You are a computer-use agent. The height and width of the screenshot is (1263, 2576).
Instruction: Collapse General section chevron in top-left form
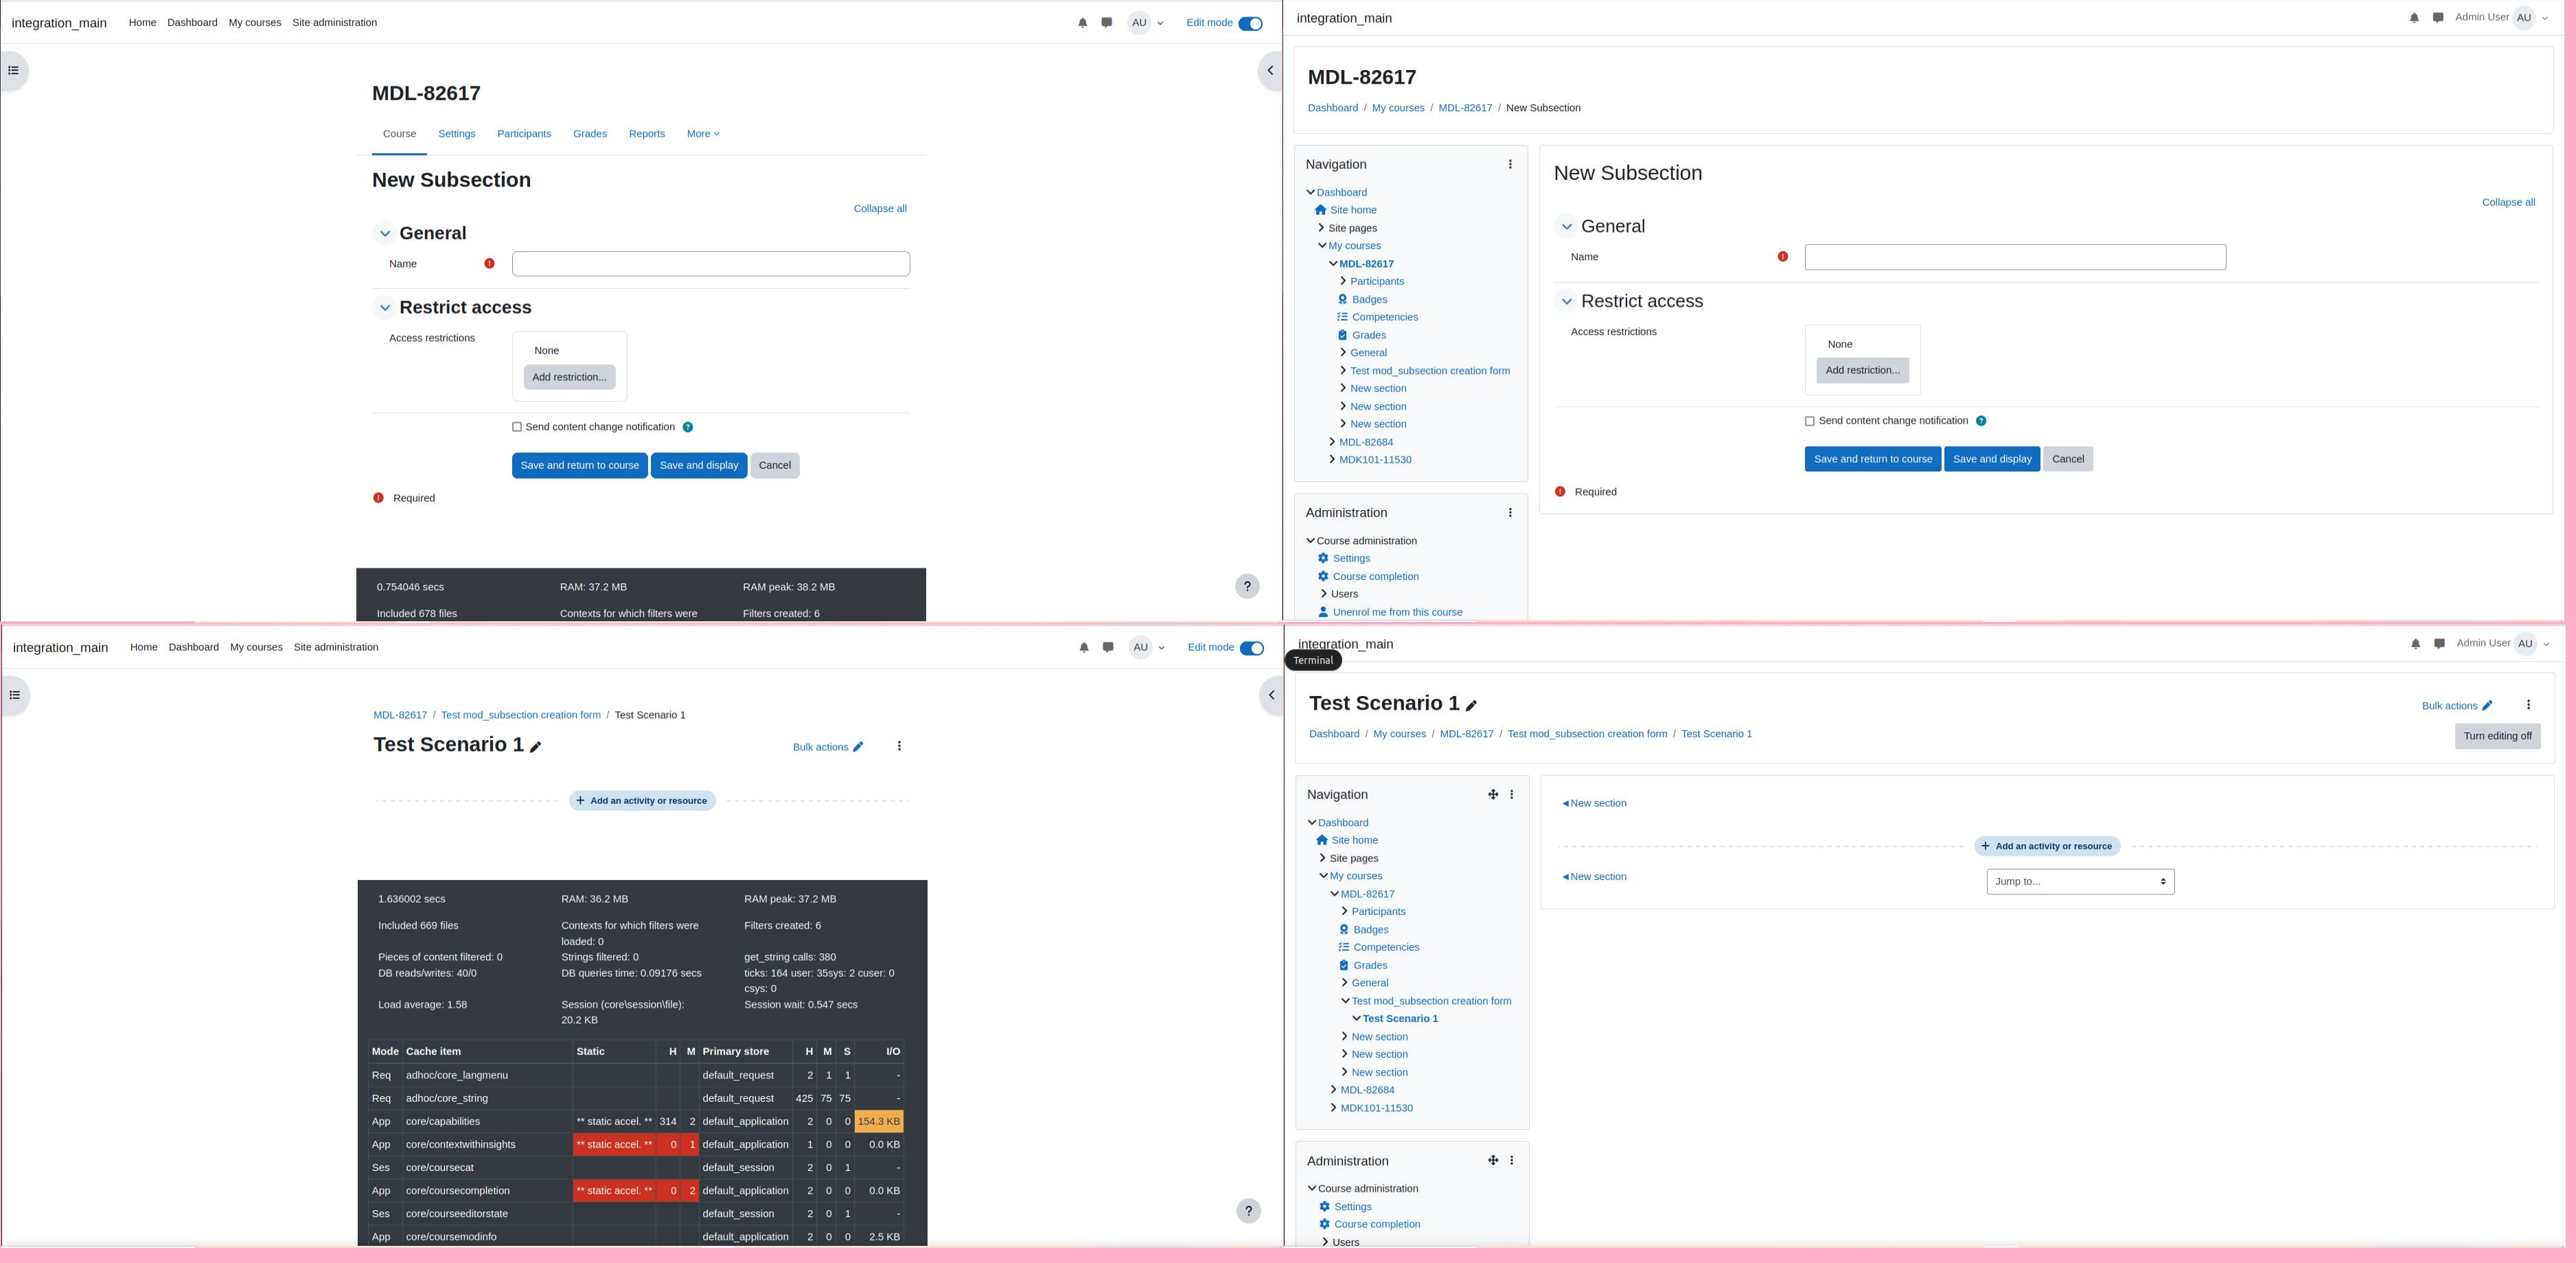[x=385, y=234]
